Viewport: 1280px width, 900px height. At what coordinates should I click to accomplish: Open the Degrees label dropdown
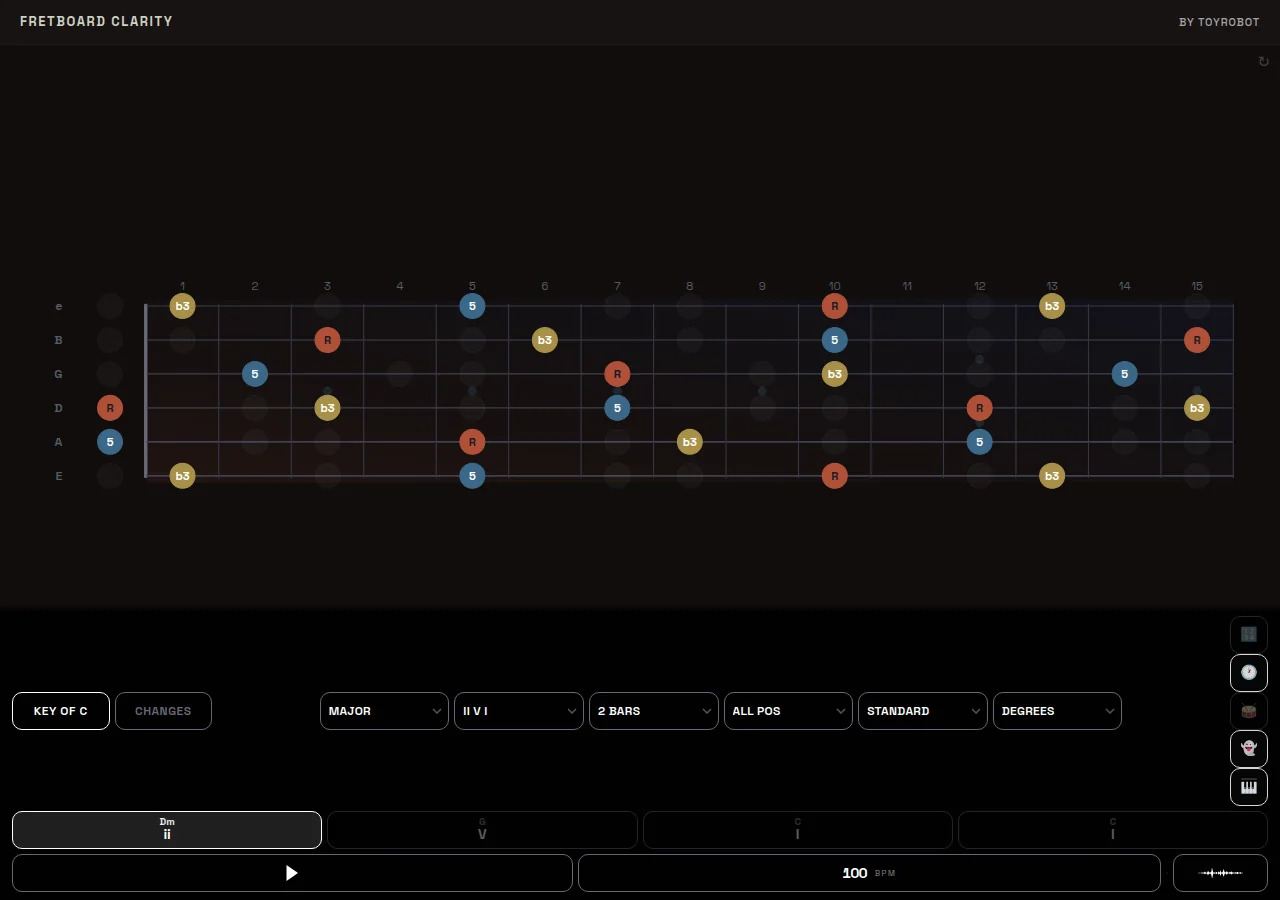(1056, 711)
